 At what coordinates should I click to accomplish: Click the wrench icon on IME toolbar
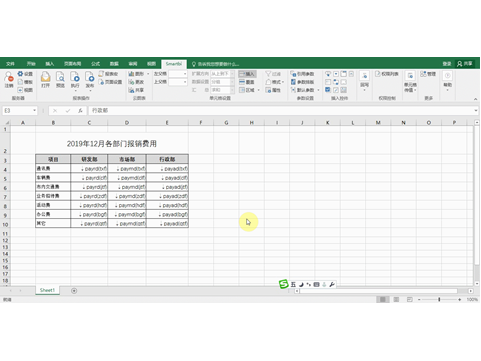pos(332,284)
